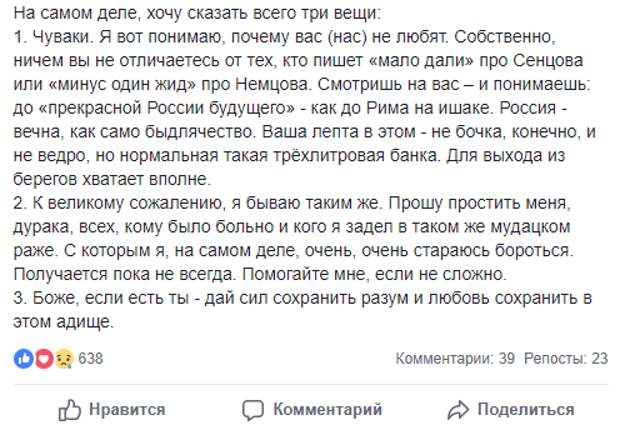Image resolution: width=620 pixels, height=430 pixels.
Task: Click the speech bubble icon beside Комментарий
Action: [254, 410]
